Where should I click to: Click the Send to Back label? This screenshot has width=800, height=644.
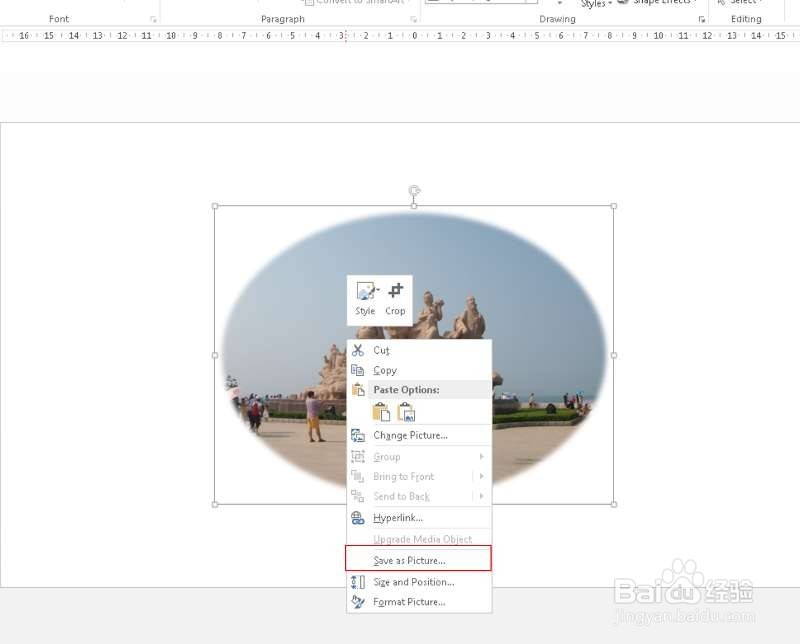[x=402, y=497]
